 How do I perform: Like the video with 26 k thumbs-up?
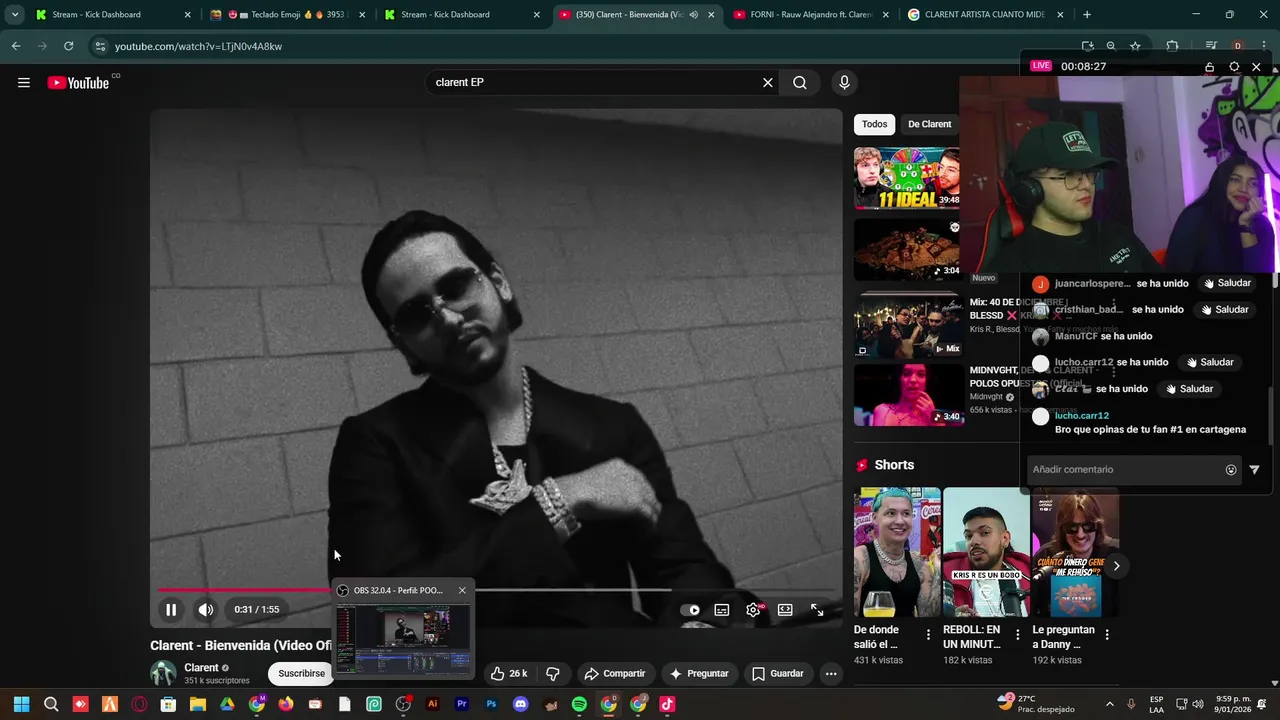pyautogui.click(x=508, y=673)
